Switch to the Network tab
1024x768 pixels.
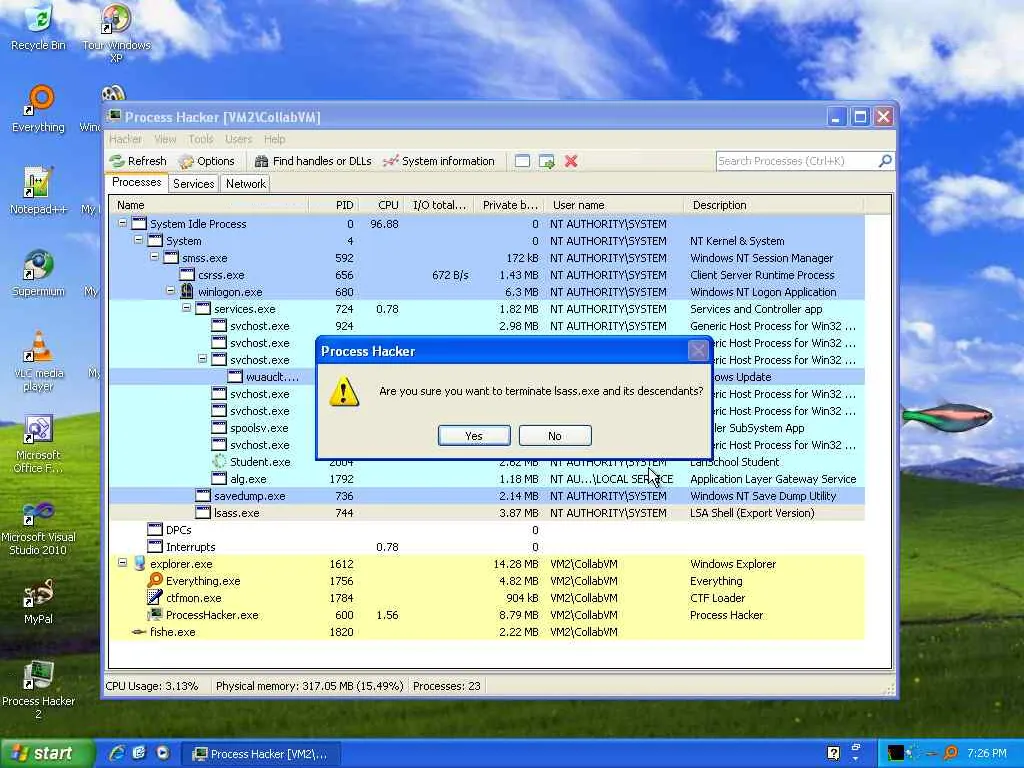point(246,184)
